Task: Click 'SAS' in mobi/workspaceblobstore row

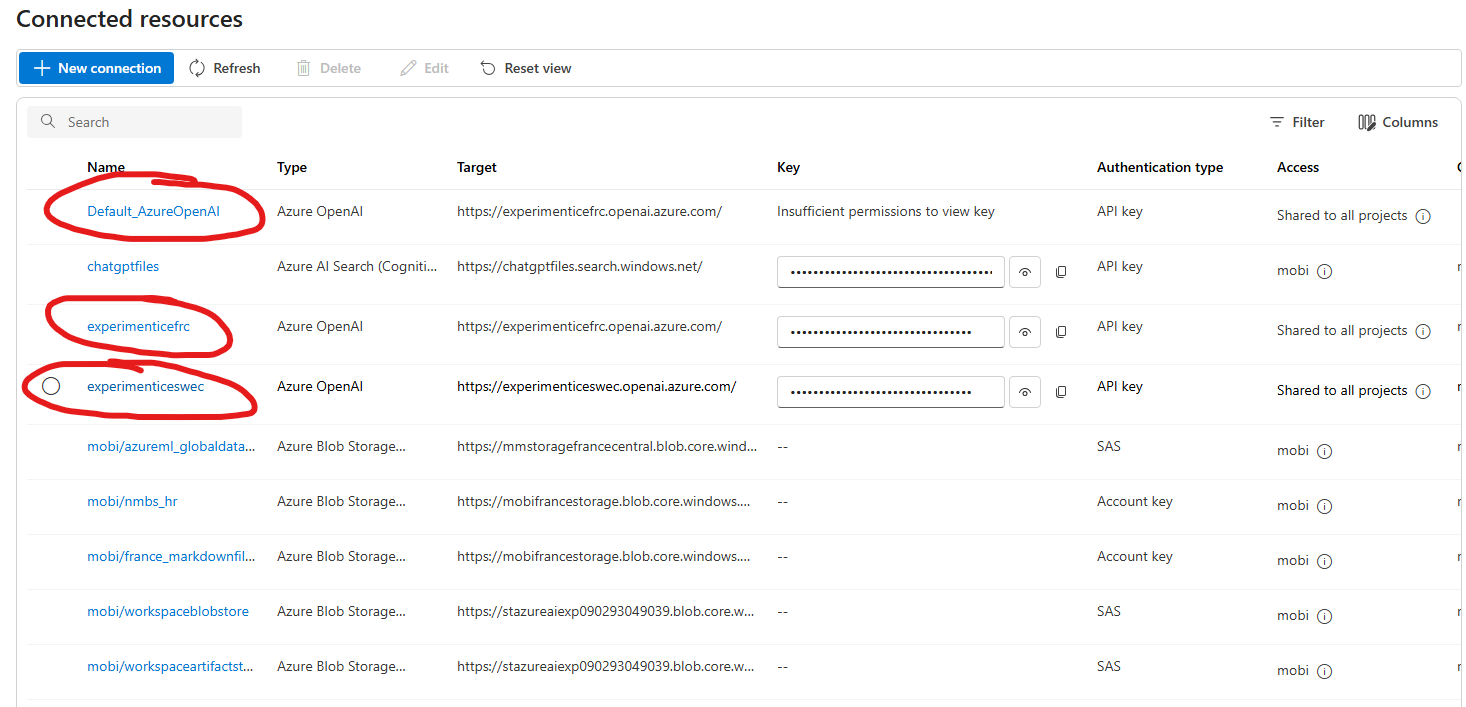Action: pyautogui.click(x=1109, y=611)
